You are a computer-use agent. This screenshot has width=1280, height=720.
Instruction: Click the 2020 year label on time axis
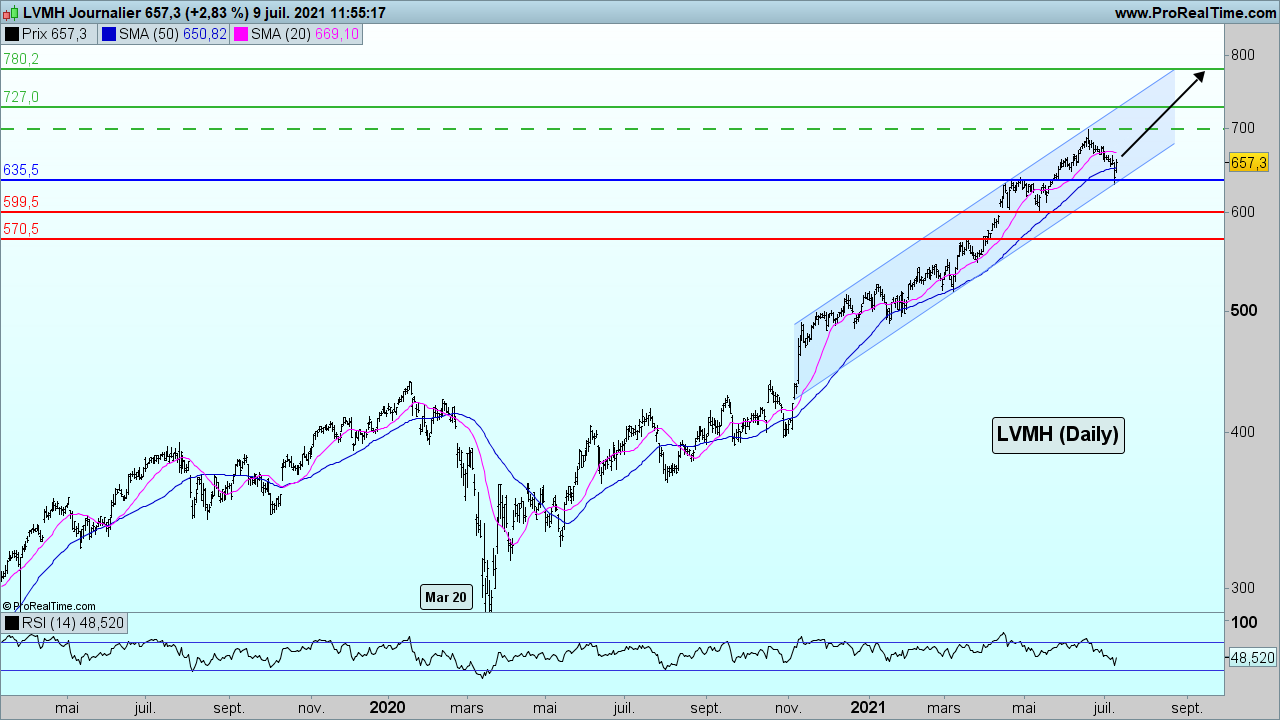point(387,707)
